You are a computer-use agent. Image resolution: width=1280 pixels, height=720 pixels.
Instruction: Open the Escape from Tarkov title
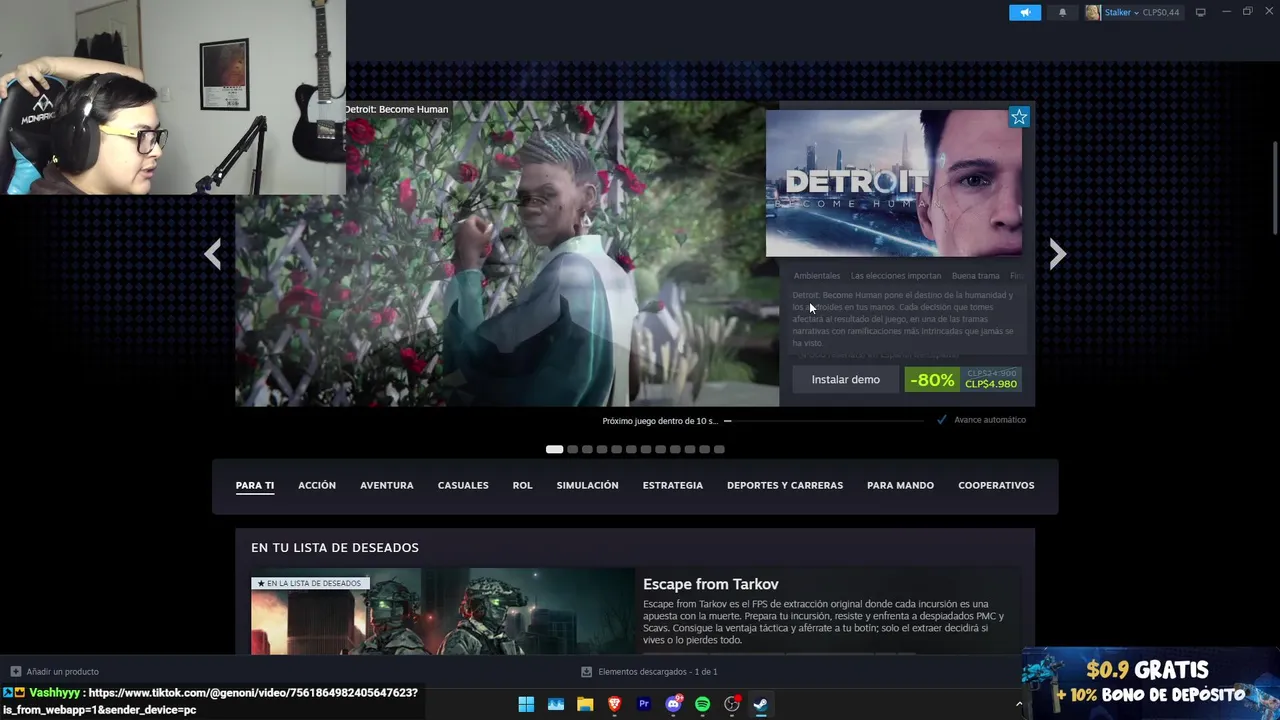pyautogui.click(x=711, y=584)
